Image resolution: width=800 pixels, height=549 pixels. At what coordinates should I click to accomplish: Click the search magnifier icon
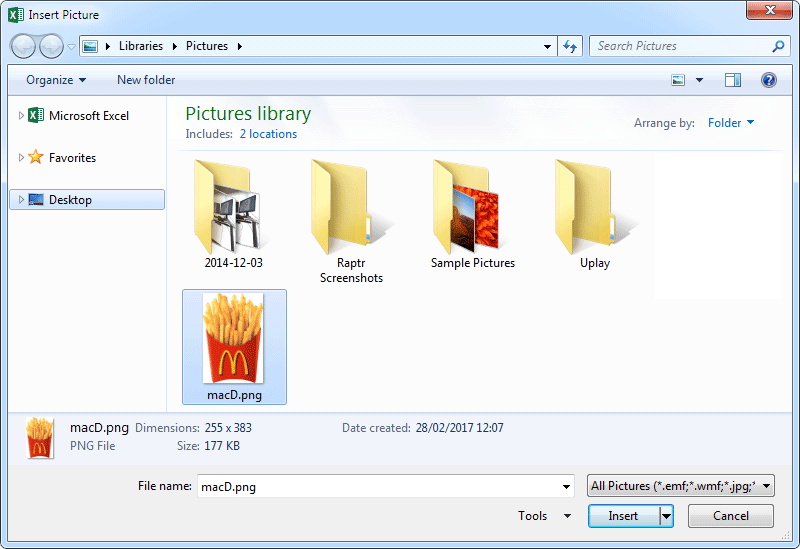click(x=778, y=46)
